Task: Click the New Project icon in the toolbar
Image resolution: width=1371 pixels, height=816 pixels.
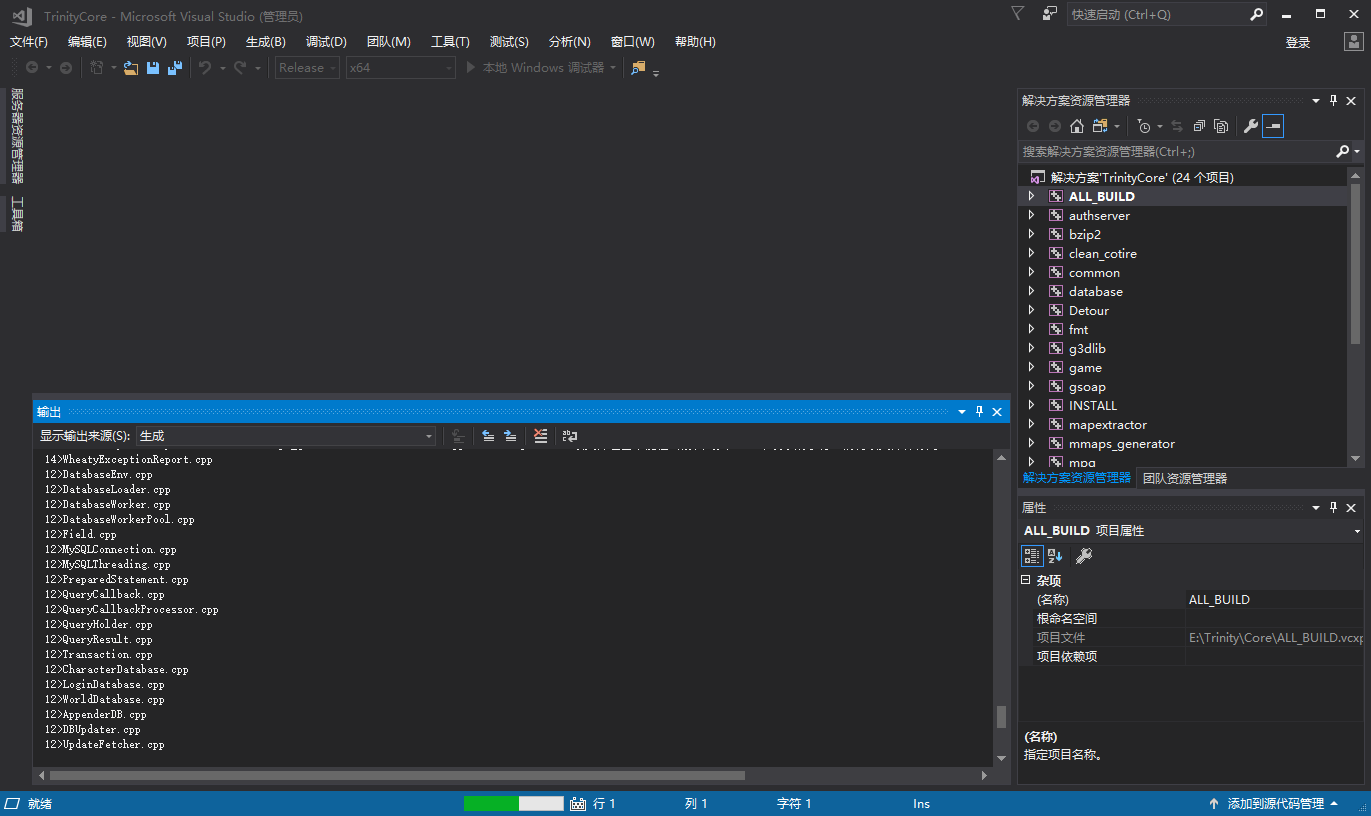Action: (97, 68)
